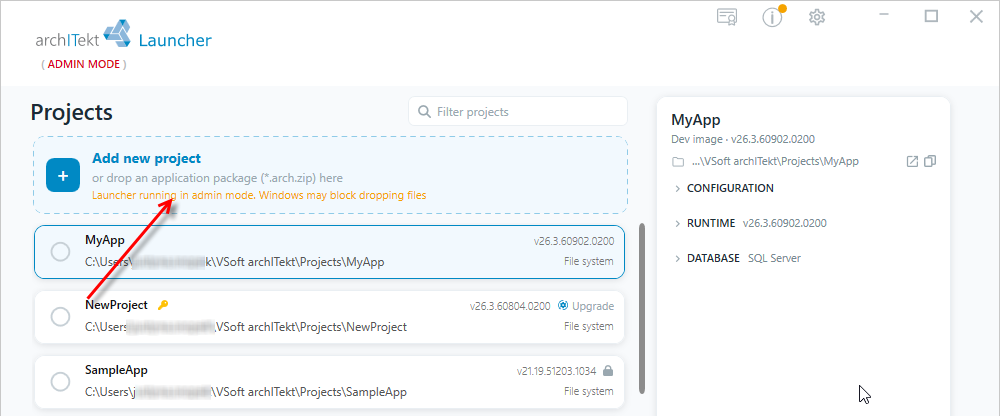Open the info notifications icon
1000x416 pixels.
click(773, 17)
